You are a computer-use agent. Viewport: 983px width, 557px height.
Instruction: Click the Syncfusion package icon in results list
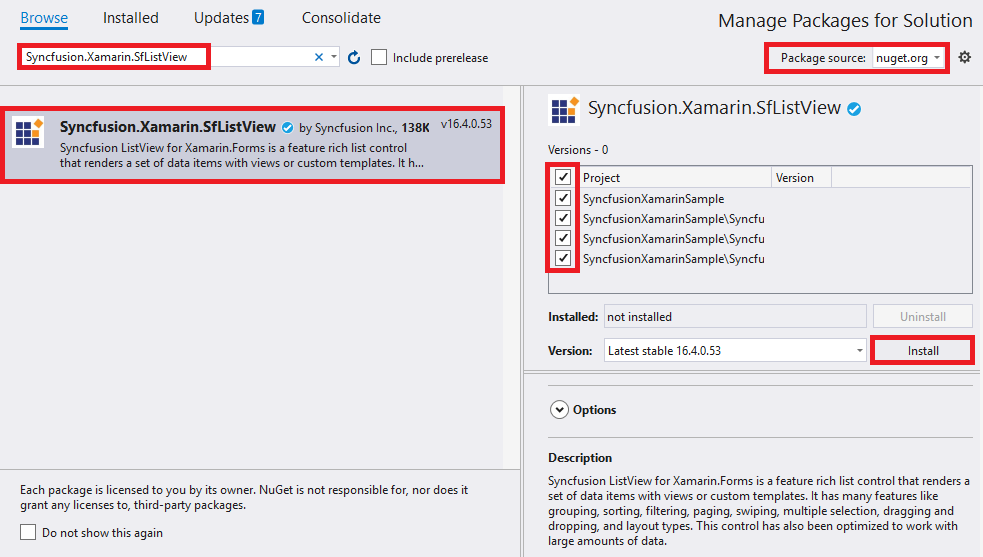tap(28, 132)
